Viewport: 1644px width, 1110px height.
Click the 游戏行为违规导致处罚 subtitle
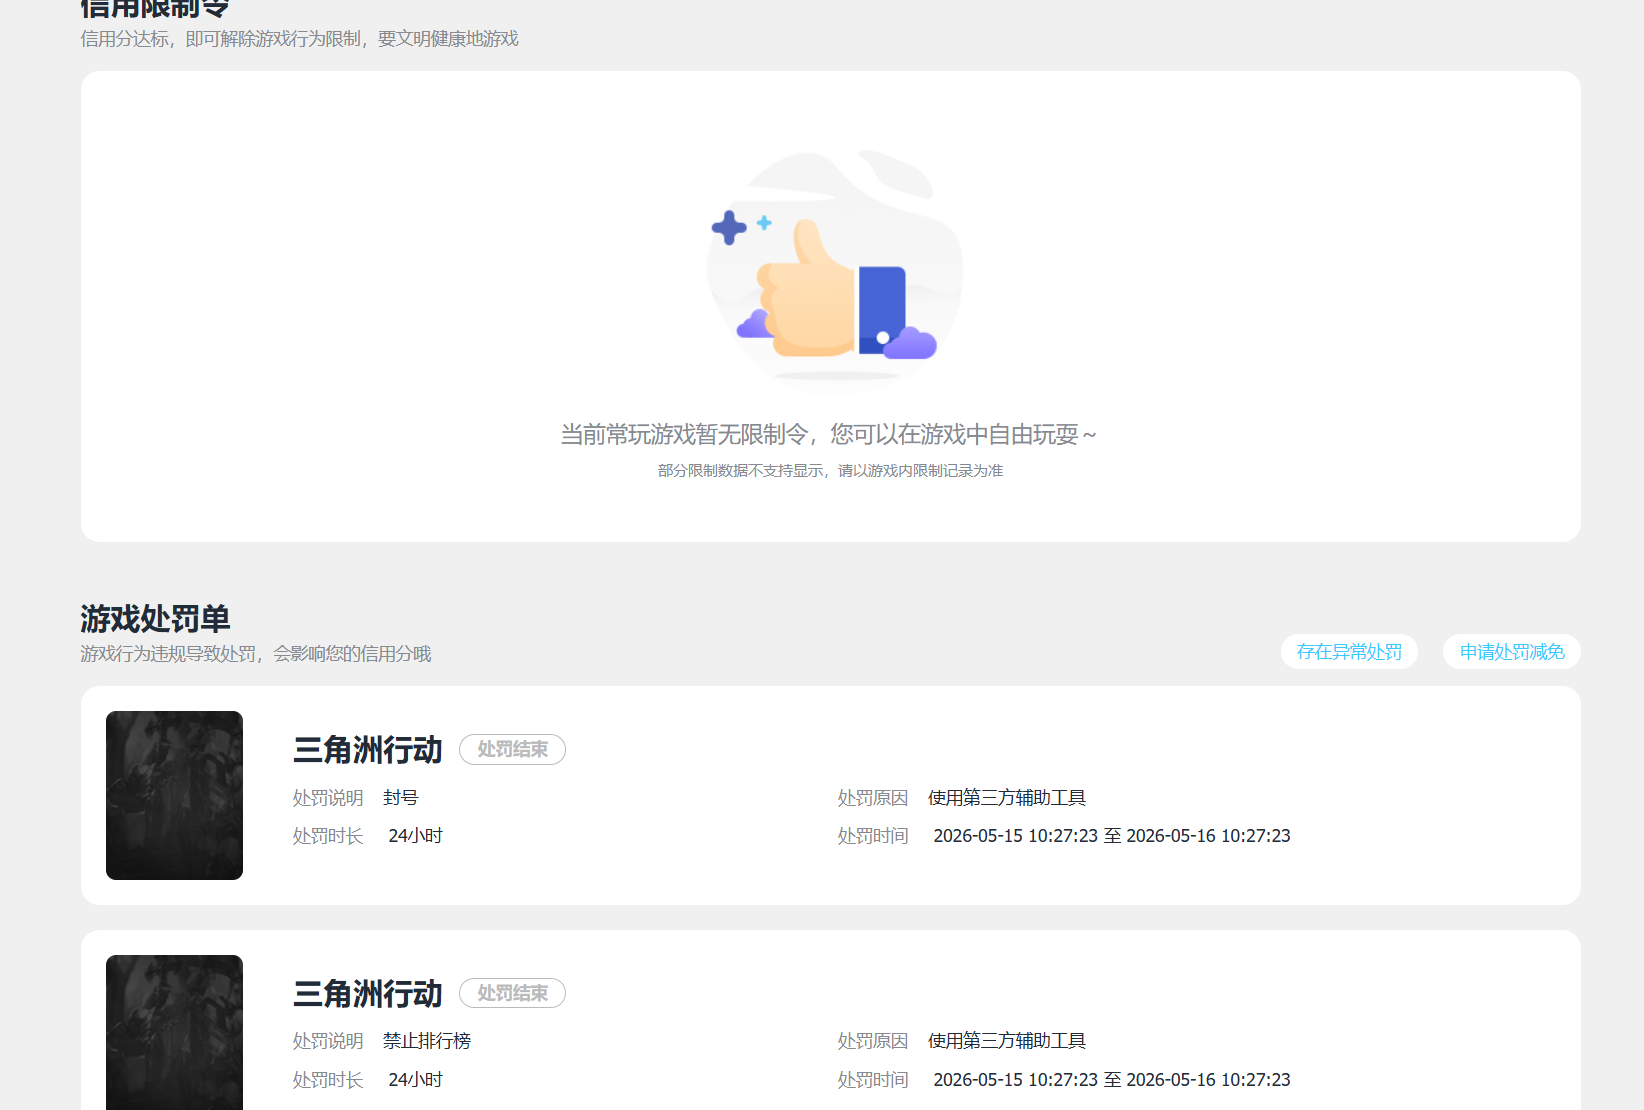click(256, 654)
